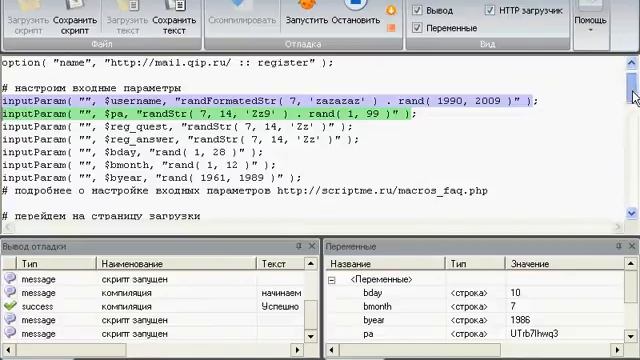The height and width of the screenshot is (360, 640).
Task: Select the bmonth variable row
Action: click(x=475, y=307)
